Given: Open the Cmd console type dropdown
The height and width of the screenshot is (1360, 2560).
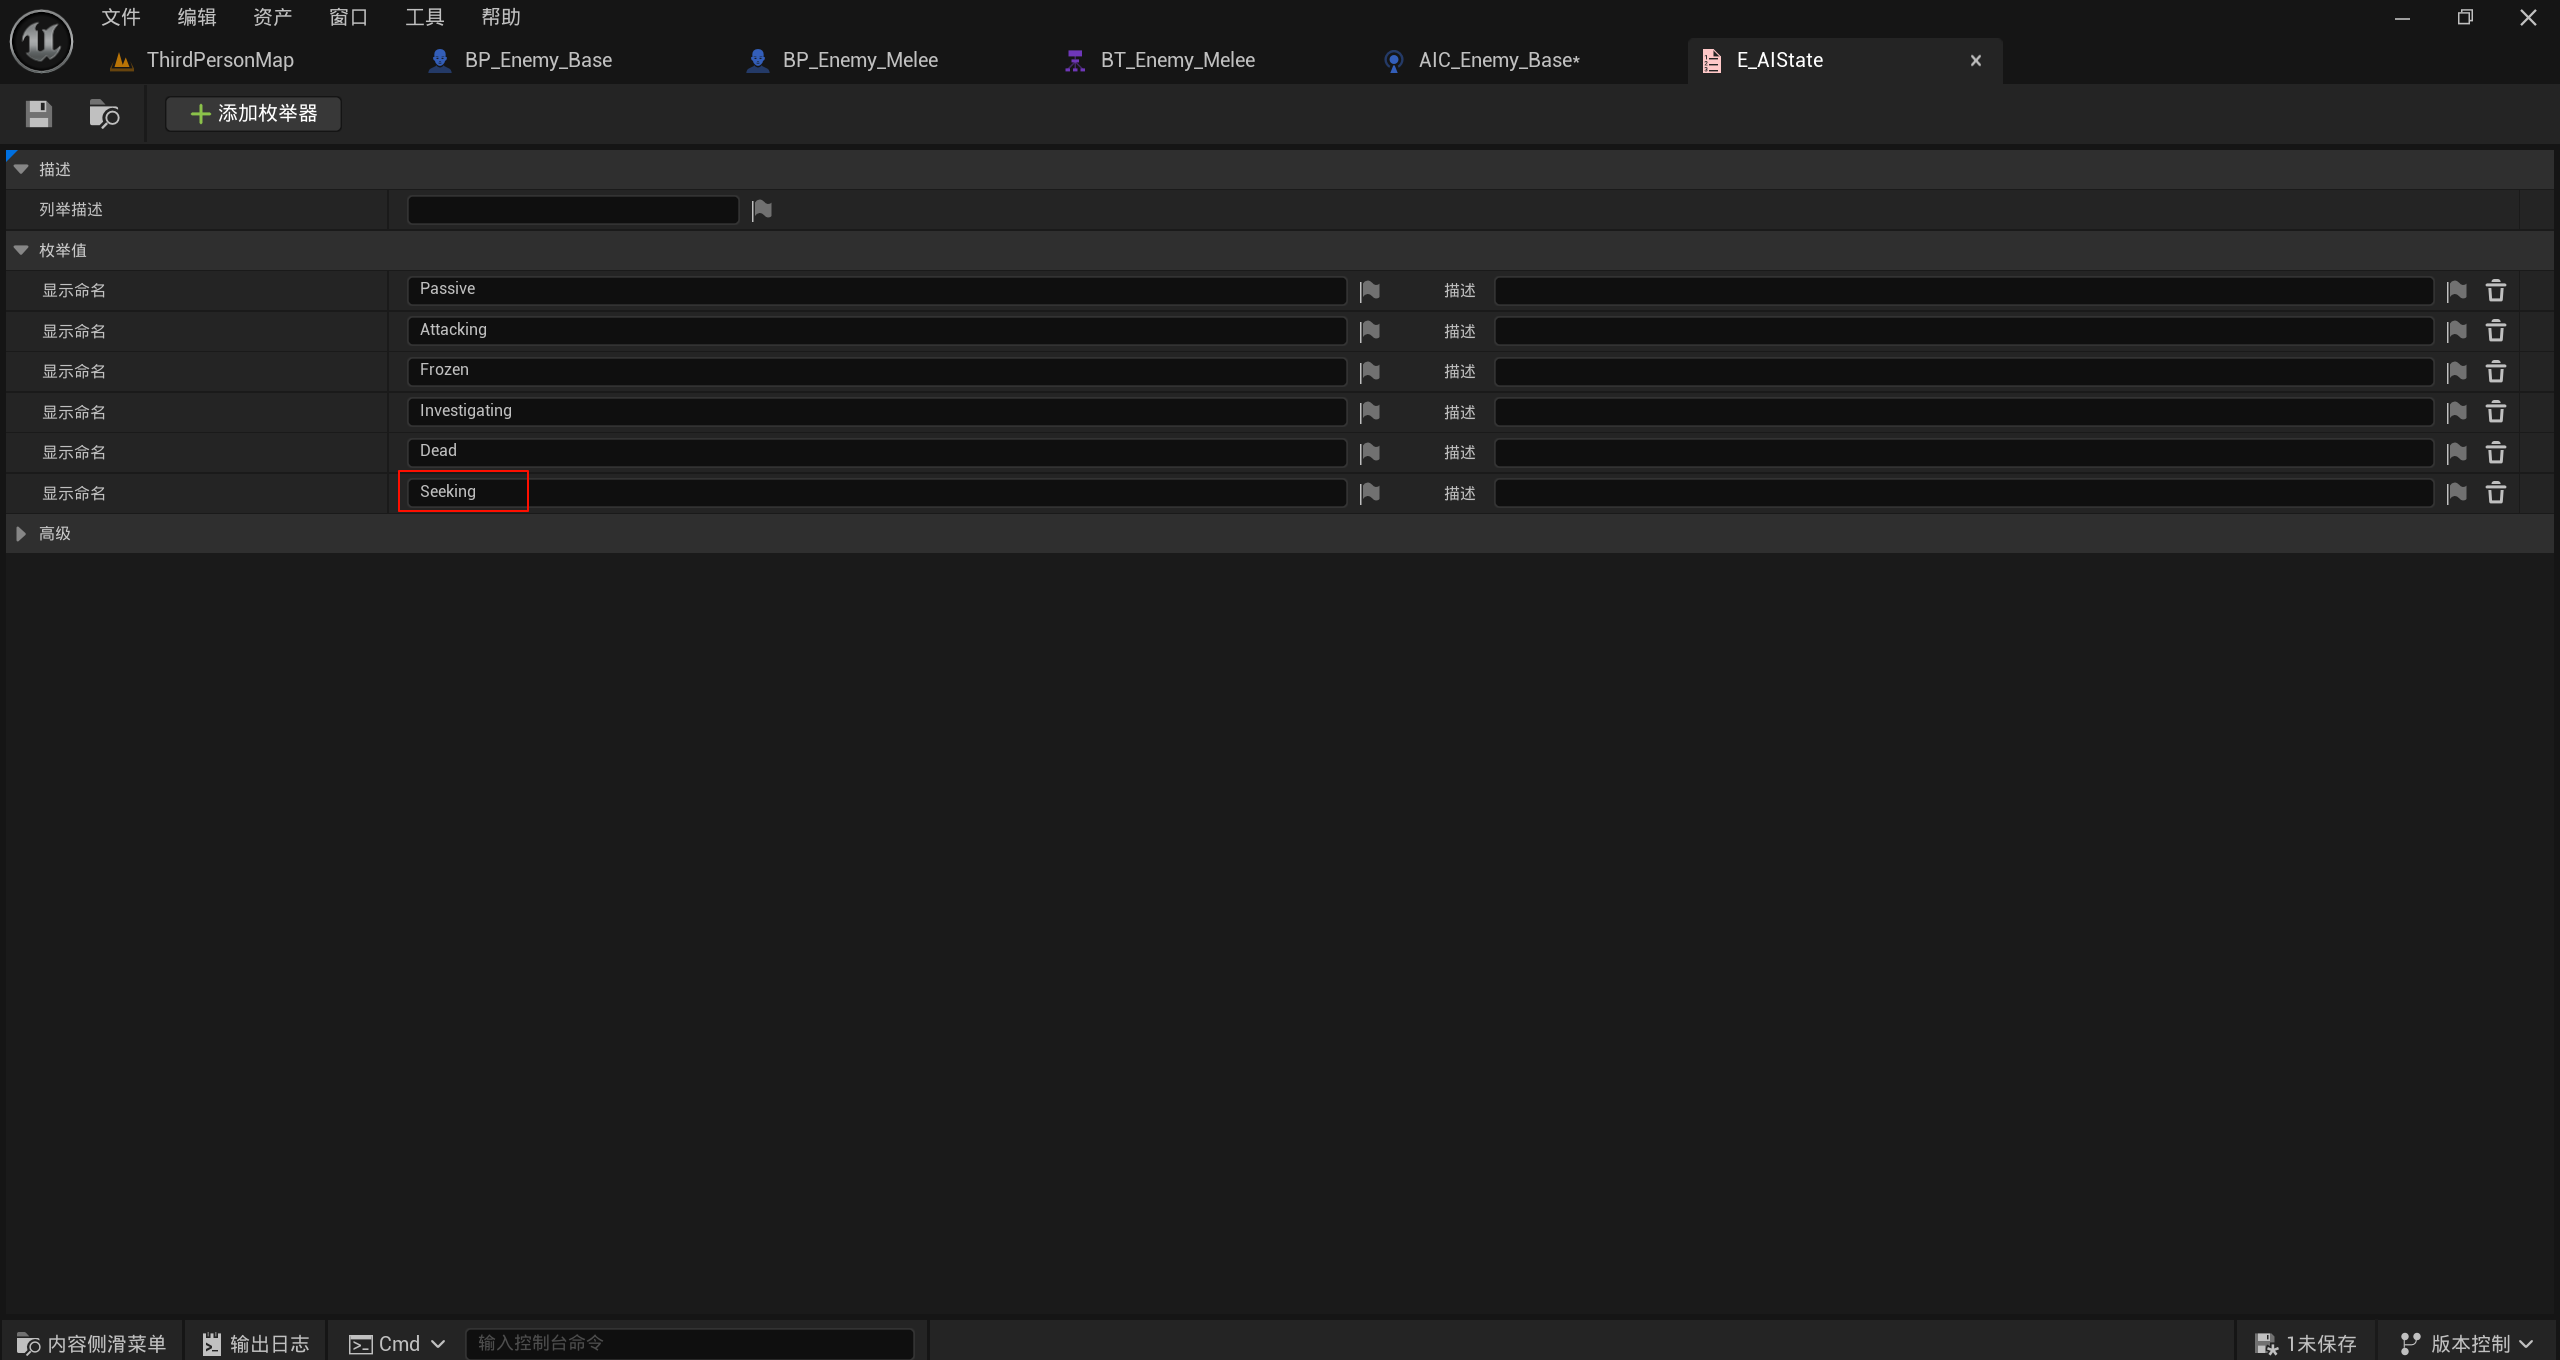Looking at the screenshot, I should click(398, 1344).
